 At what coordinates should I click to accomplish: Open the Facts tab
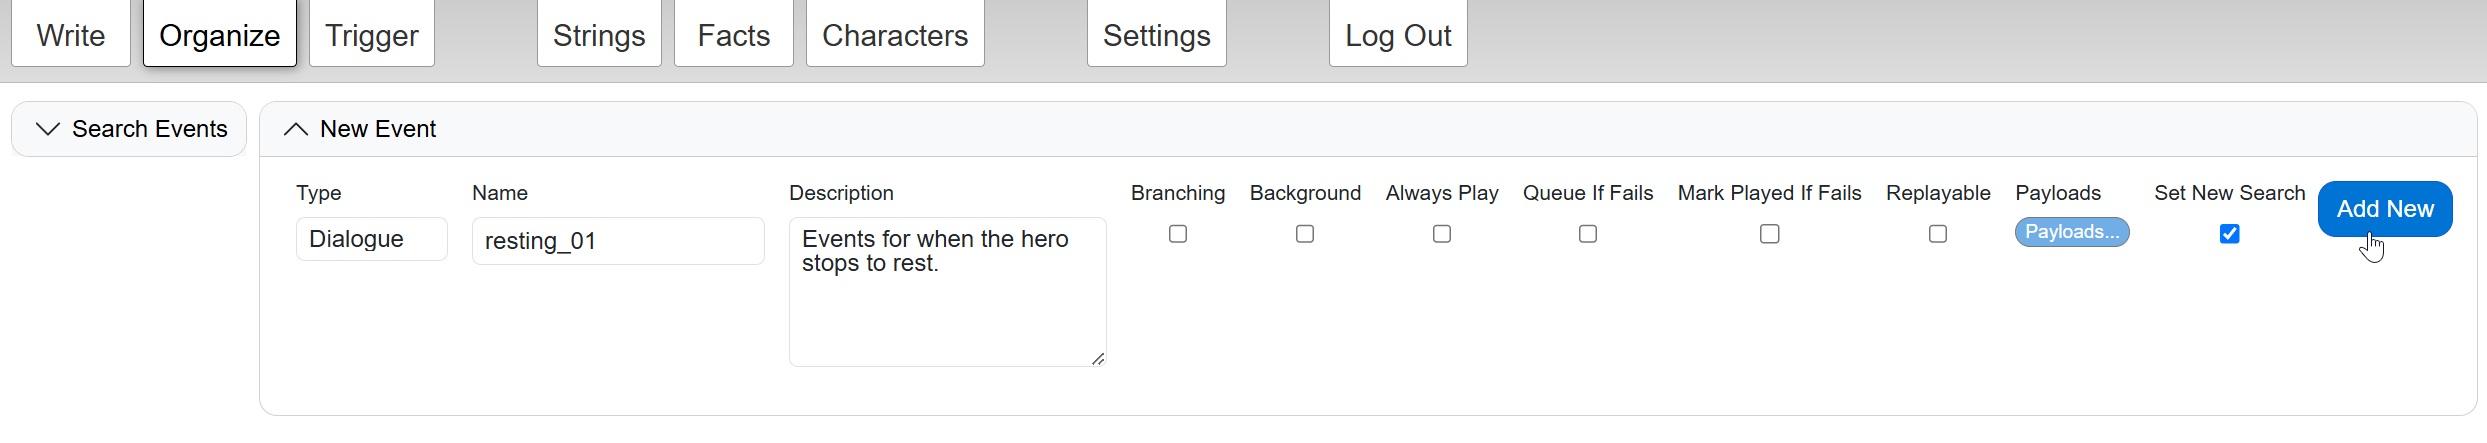734,35
